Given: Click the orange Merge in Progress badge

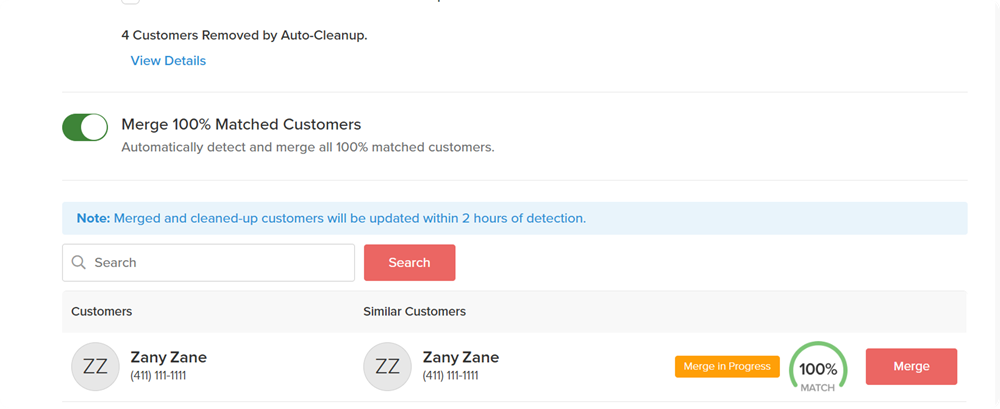Looking at the screenshot, I should pos(727,366).
